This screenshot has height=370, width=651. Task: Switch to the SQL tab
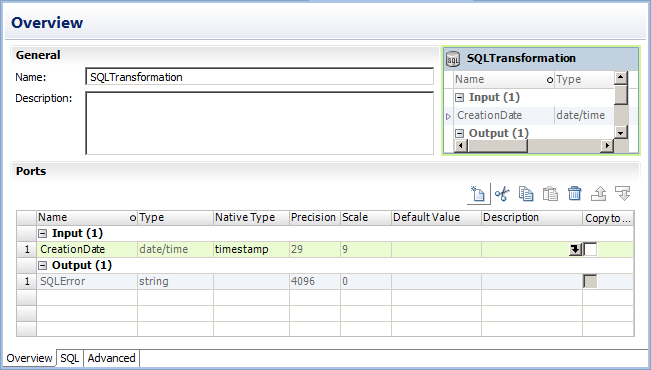(70, 358)
